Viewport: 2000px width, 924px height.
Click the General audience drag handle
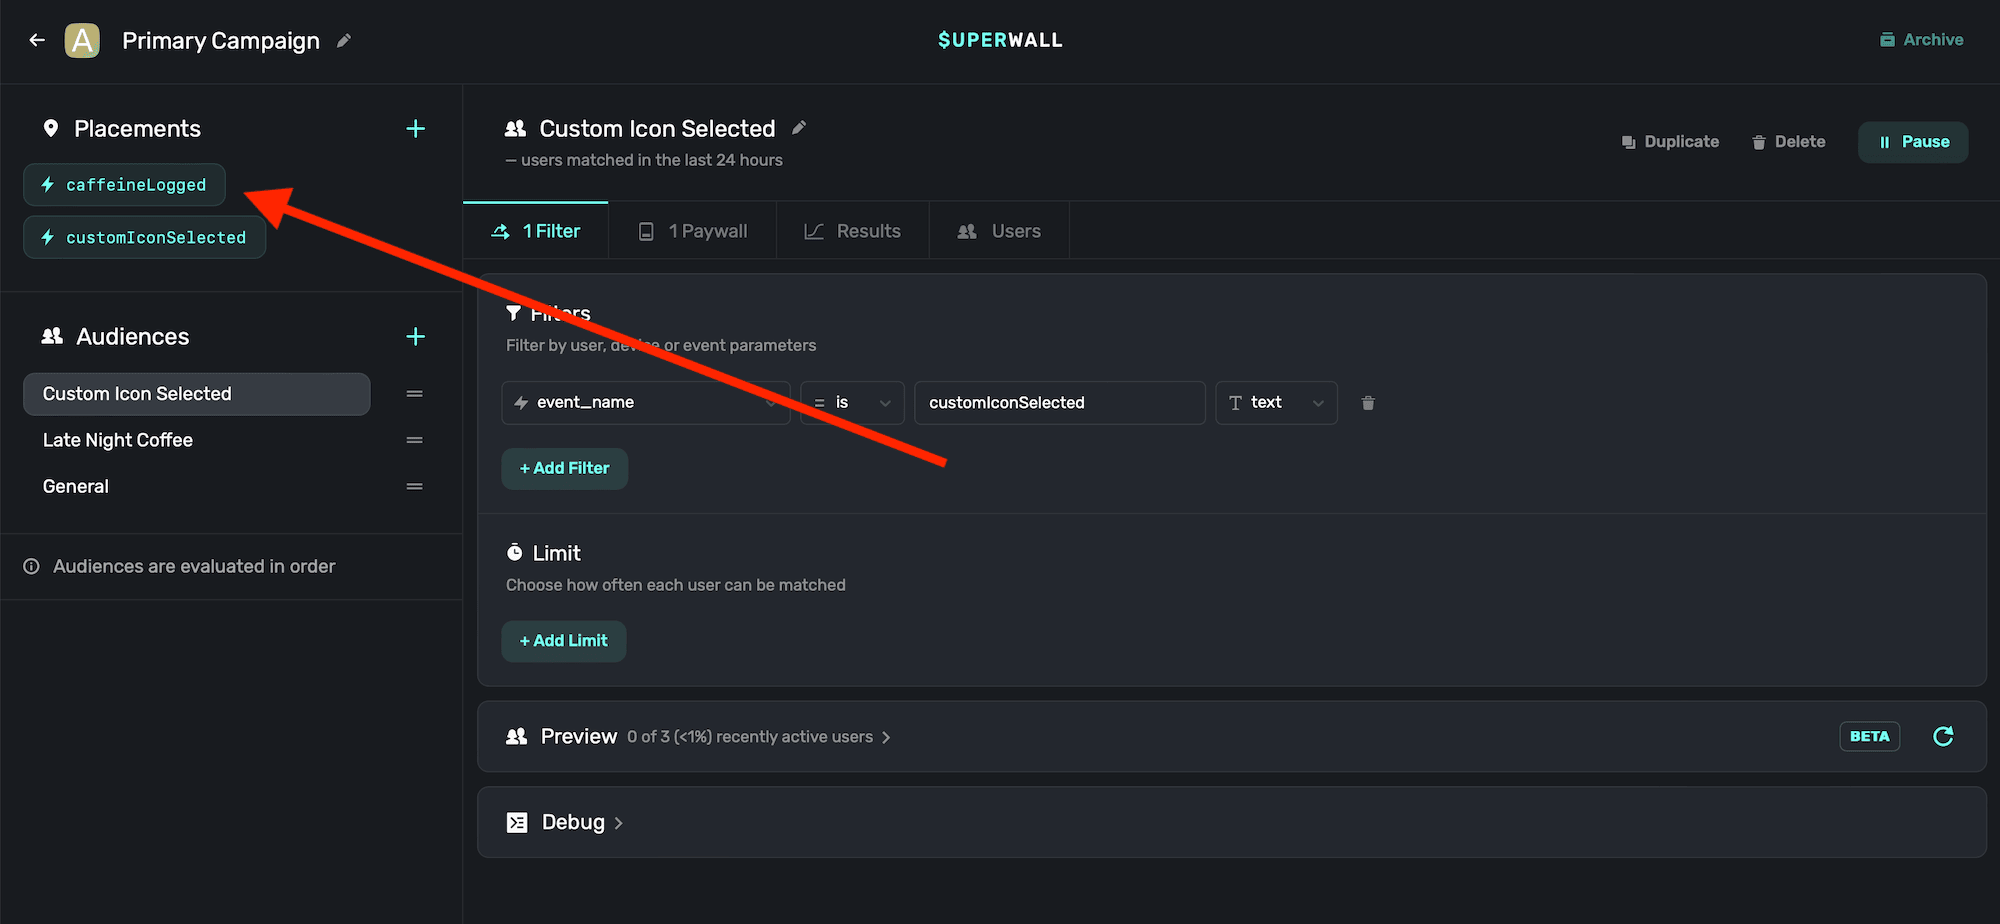pos(414,487)
